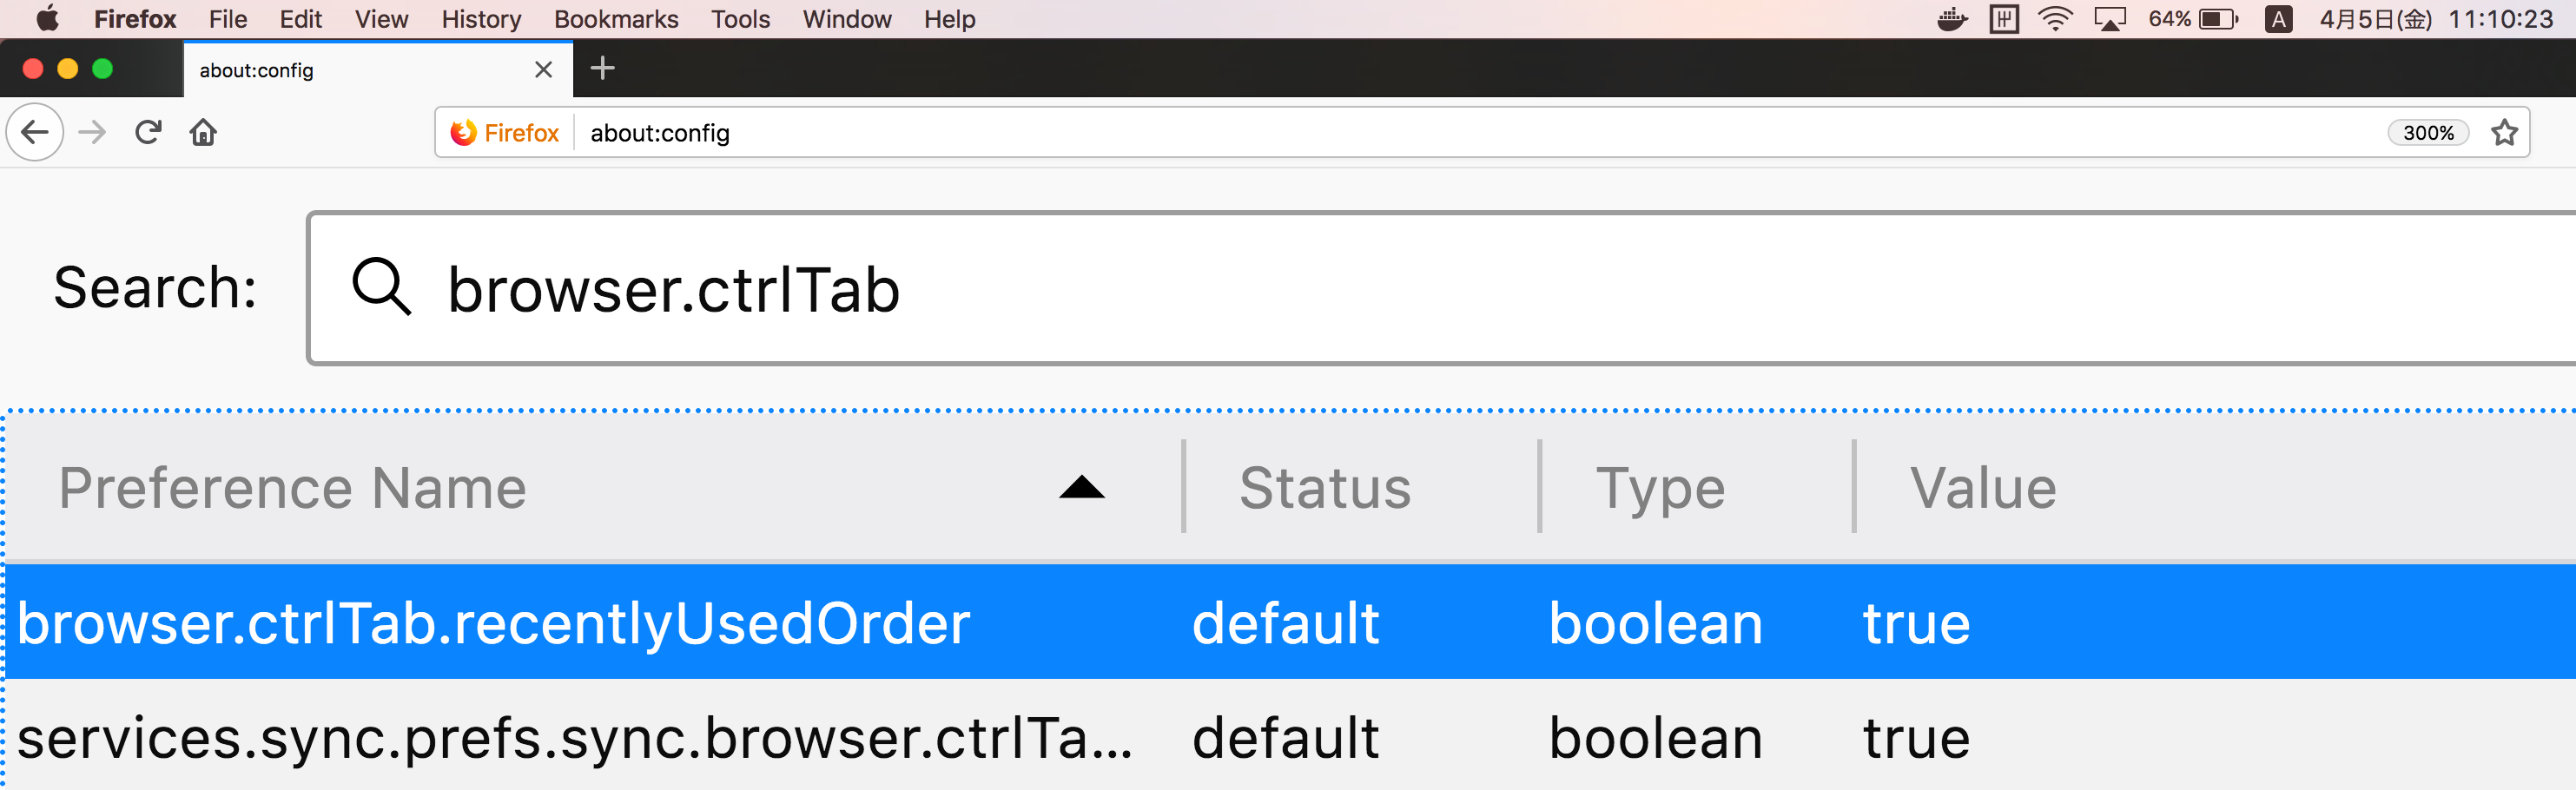
Task: Reload the about:config page
Action: (x=148, y=132)
